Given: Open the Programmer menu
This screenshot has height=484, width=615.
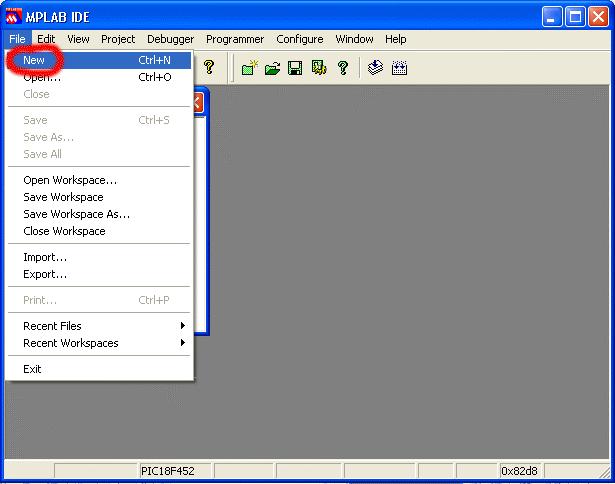Looking at the screenshot, I should point(235,39).
